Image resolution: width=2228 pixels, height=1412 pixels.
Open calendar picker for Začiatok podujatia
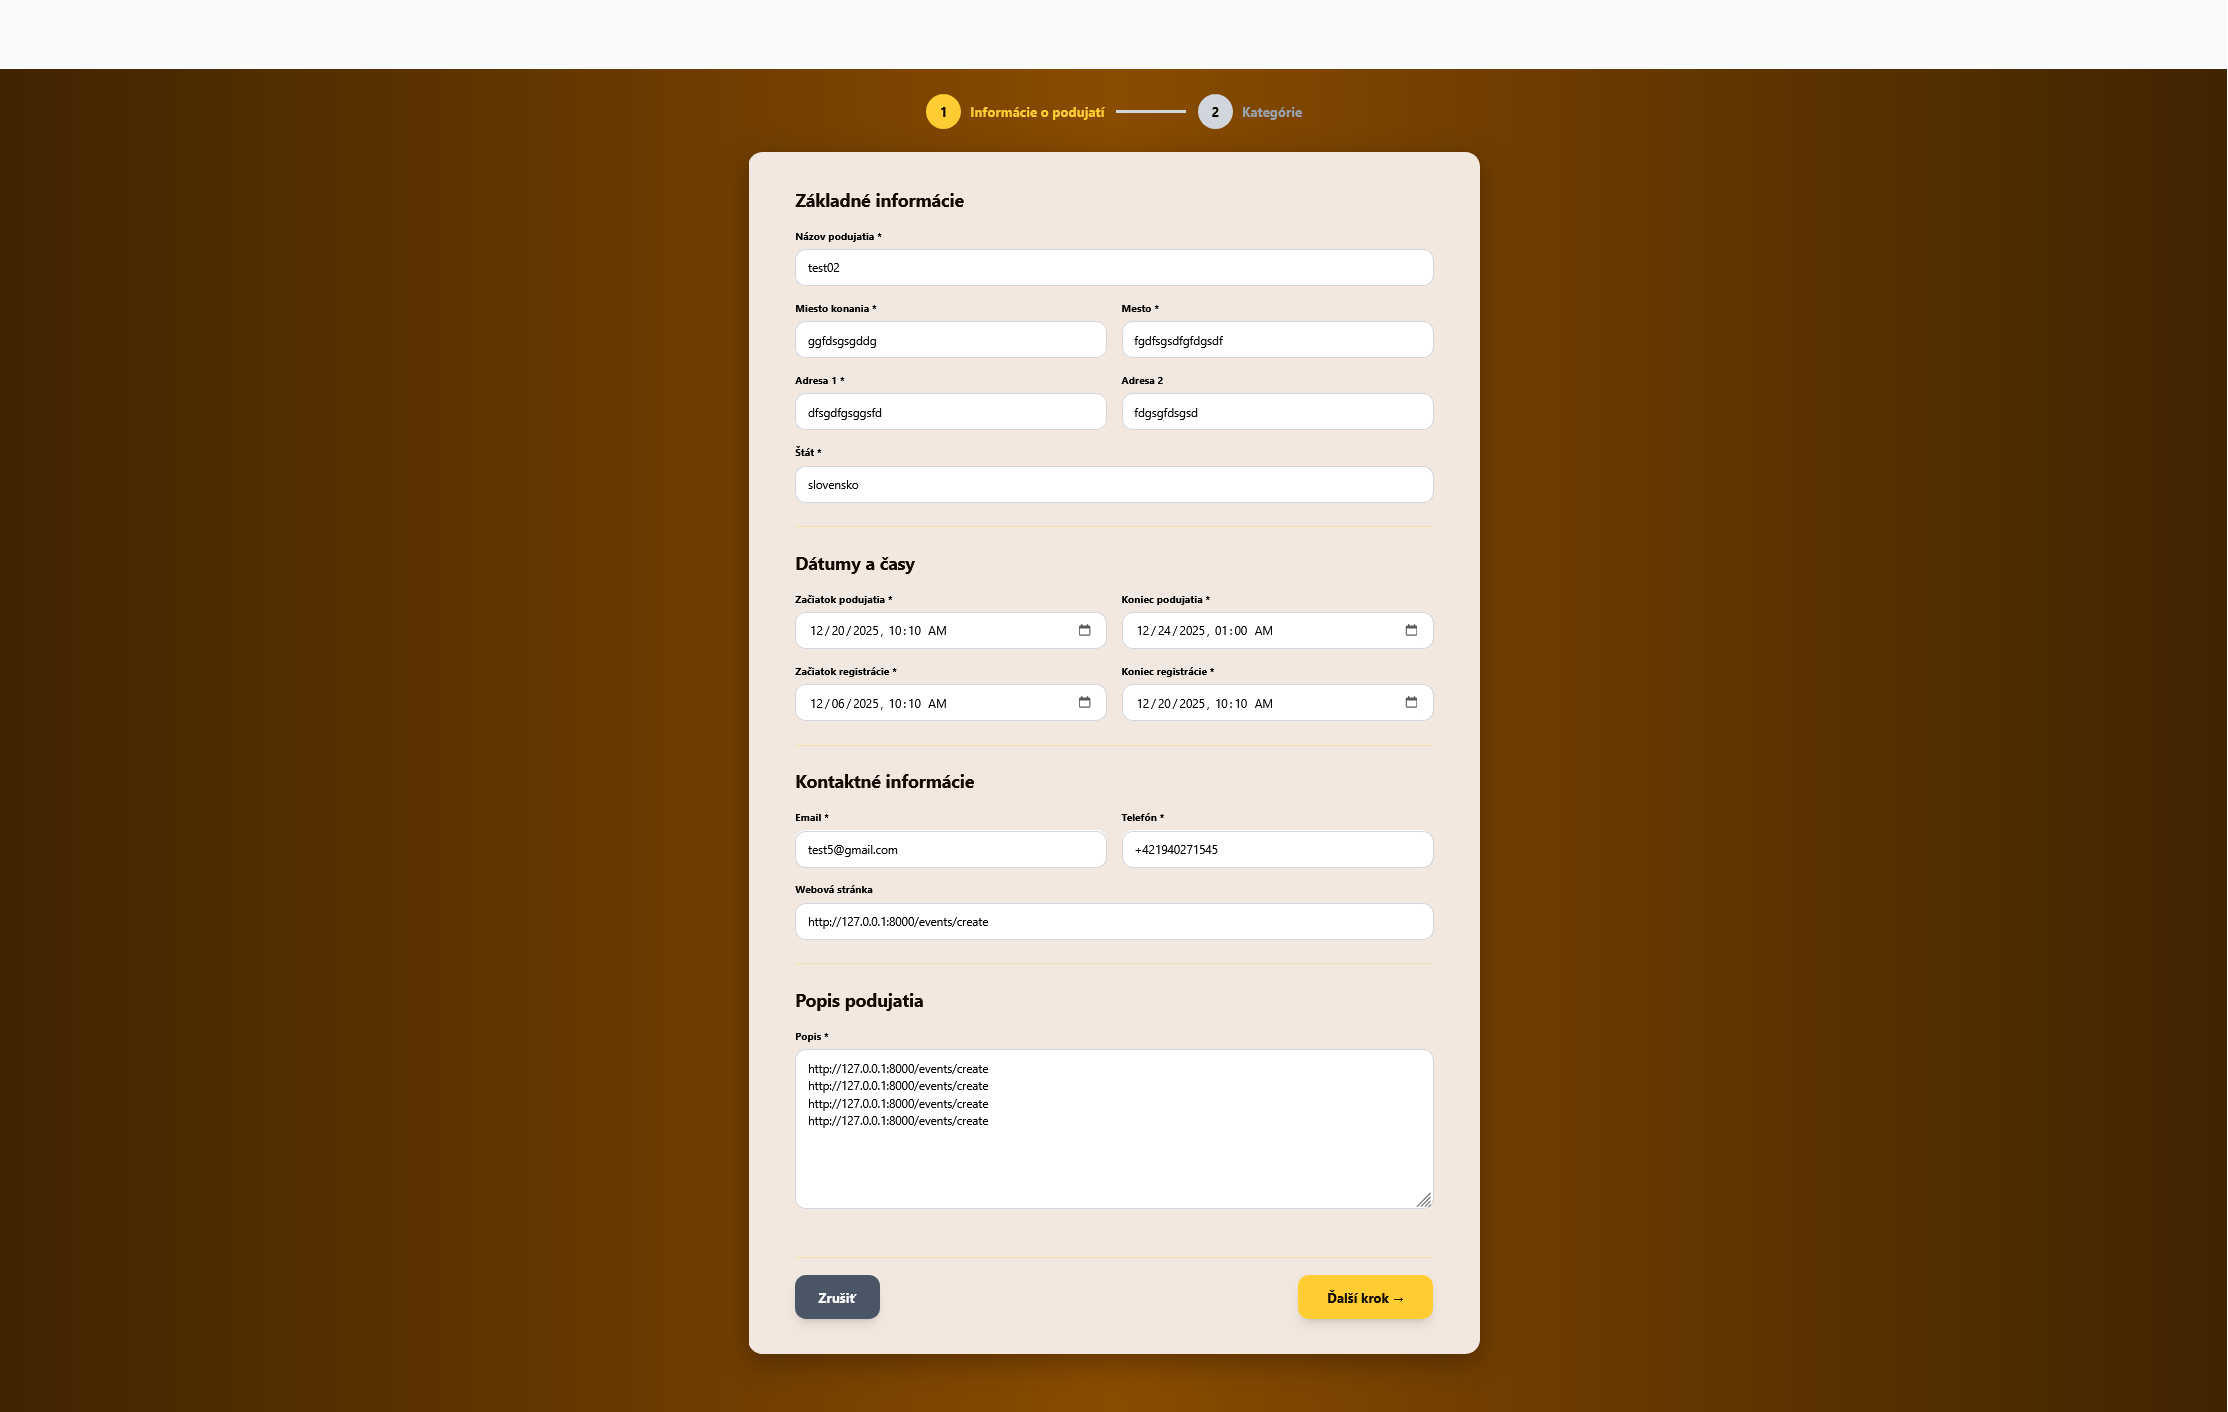pos(1084,630)
